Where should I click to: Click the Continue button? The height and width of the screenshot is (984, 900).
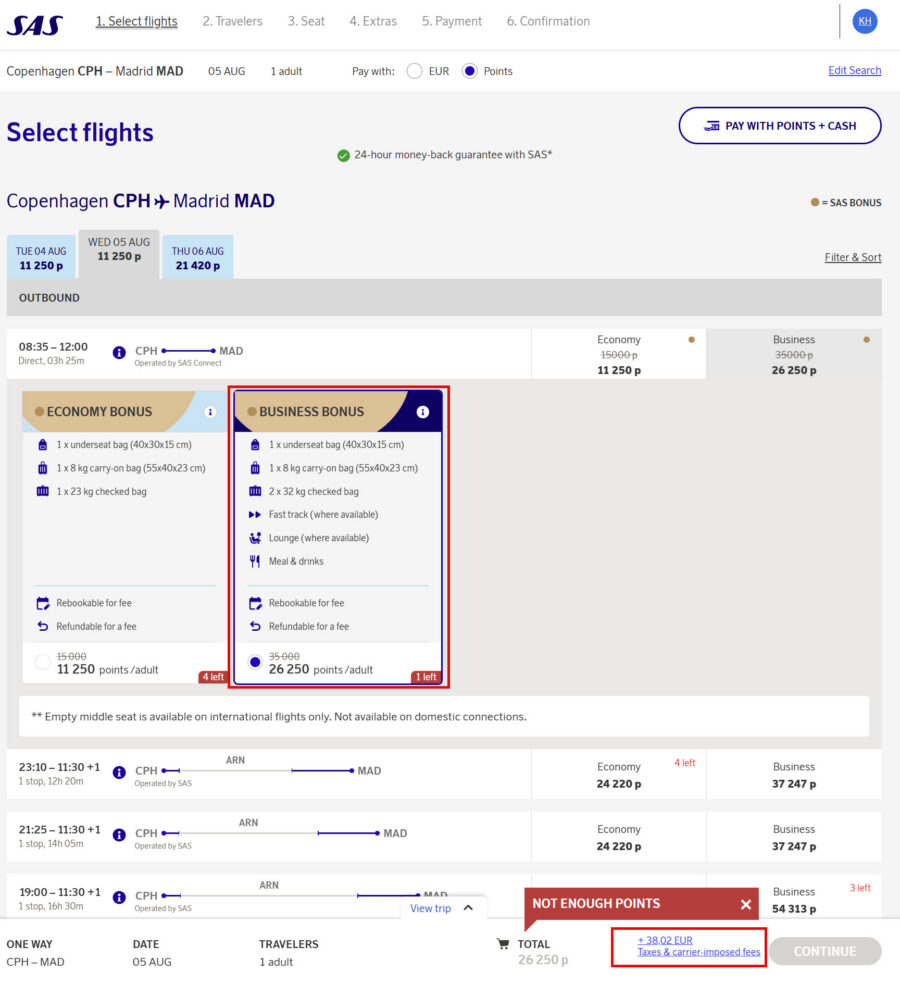[825, 951]
